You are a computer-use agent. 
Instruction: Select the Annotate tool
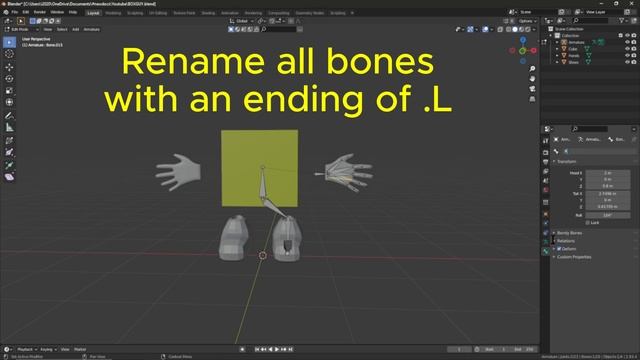9,116
